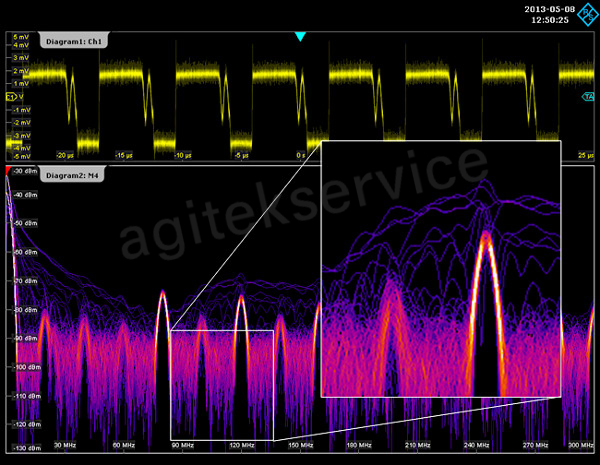Click the -20 µs time axis label
The image size is (600, 465).
tap(66, 156)
